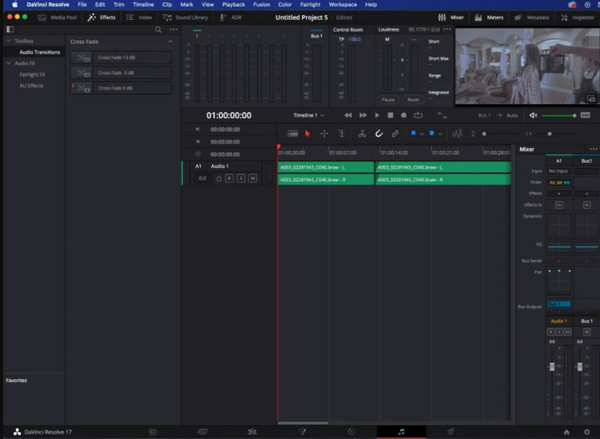Open the Media Pool panel
600x439 pixels.
pyautogui.click(x=57, y=17)
